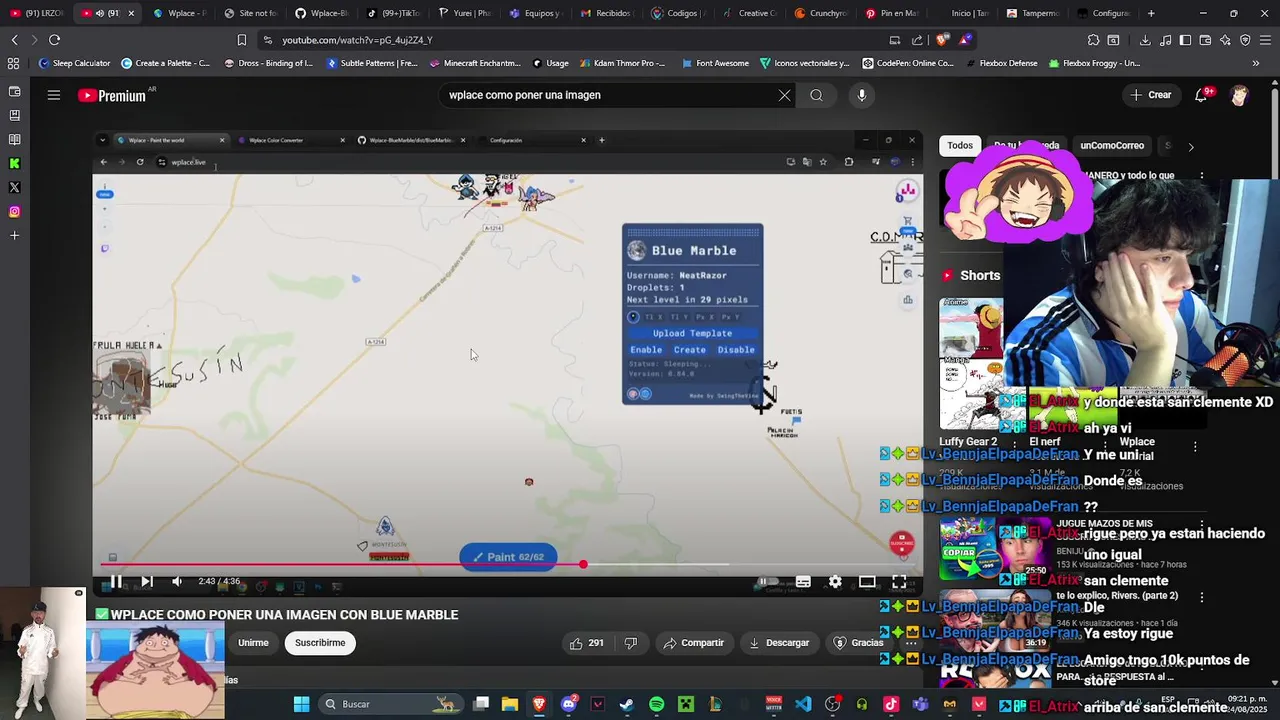Switch to Crunchyroll browser tab
Screen dimensions: 1280x720
pyautogui.click(x=820, y=13)
